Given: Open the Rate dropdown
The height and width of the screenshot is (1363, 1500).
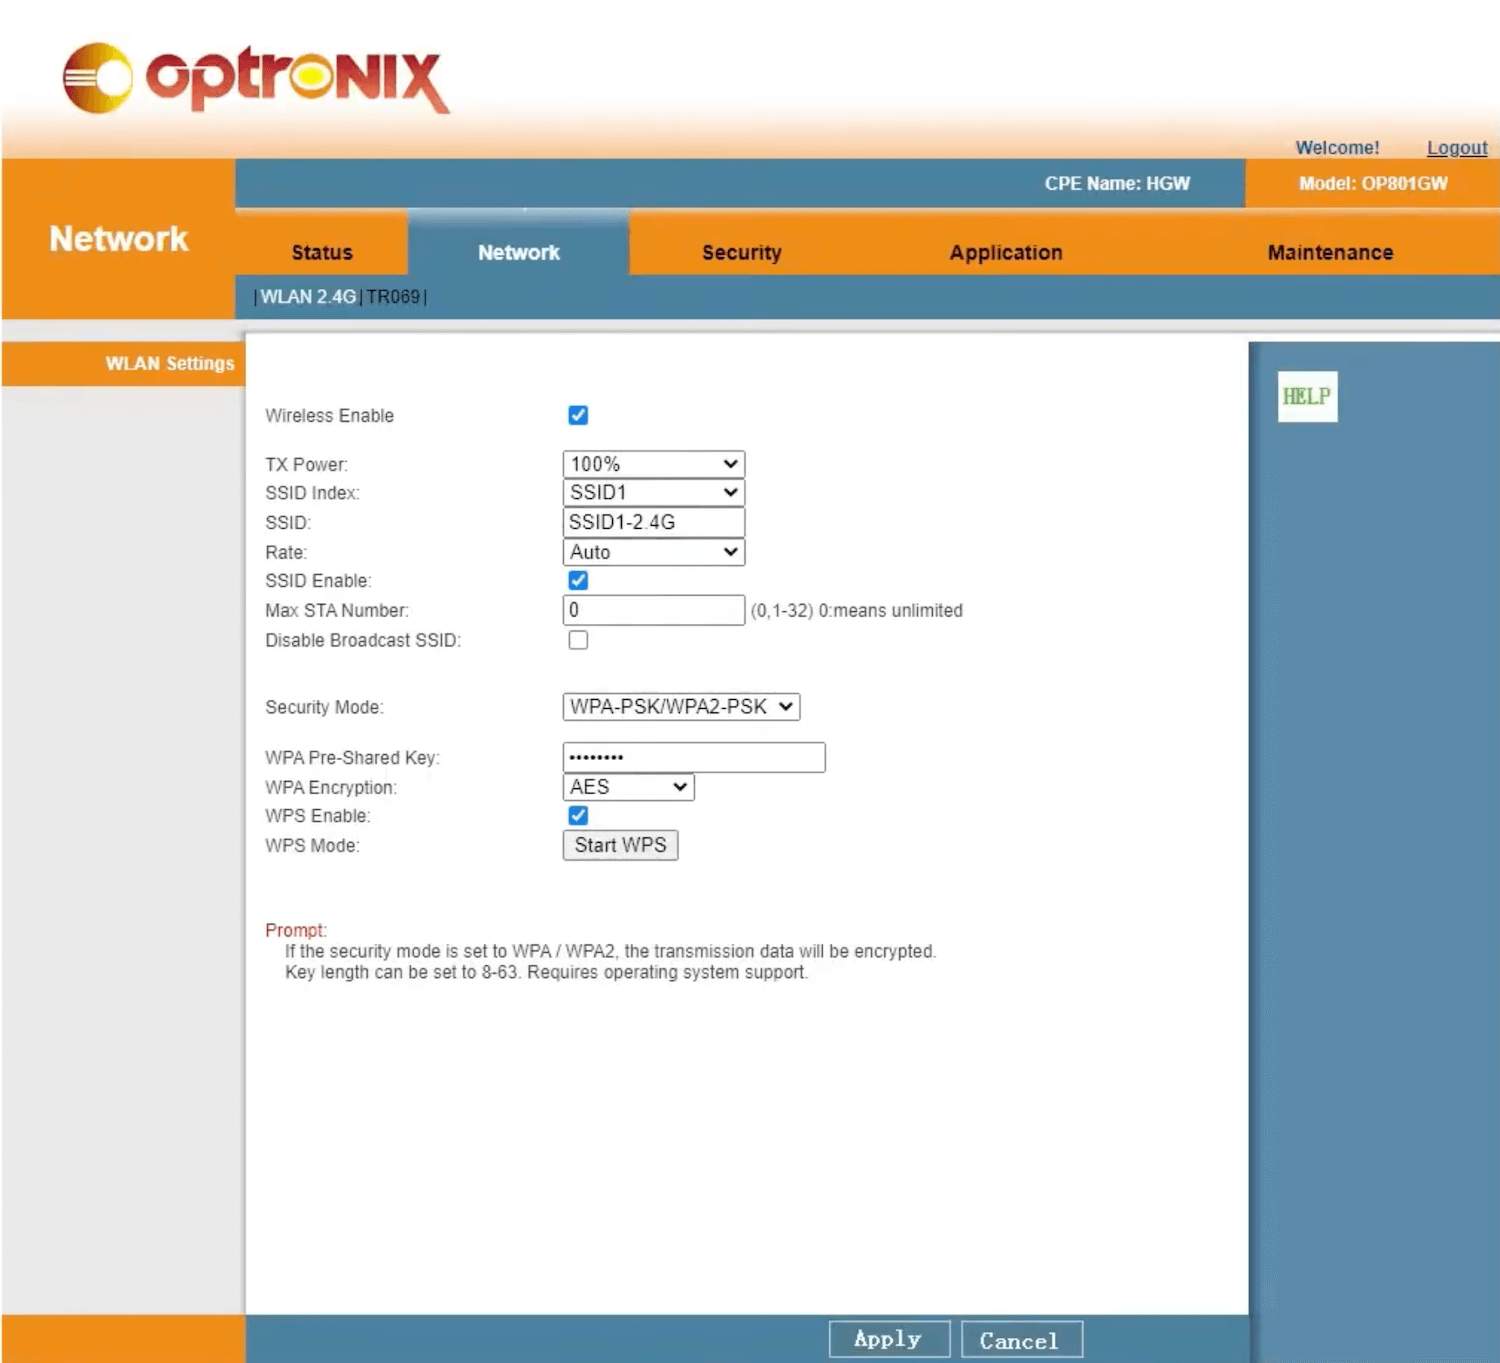Looking at the screenshot, I should 653,552.
